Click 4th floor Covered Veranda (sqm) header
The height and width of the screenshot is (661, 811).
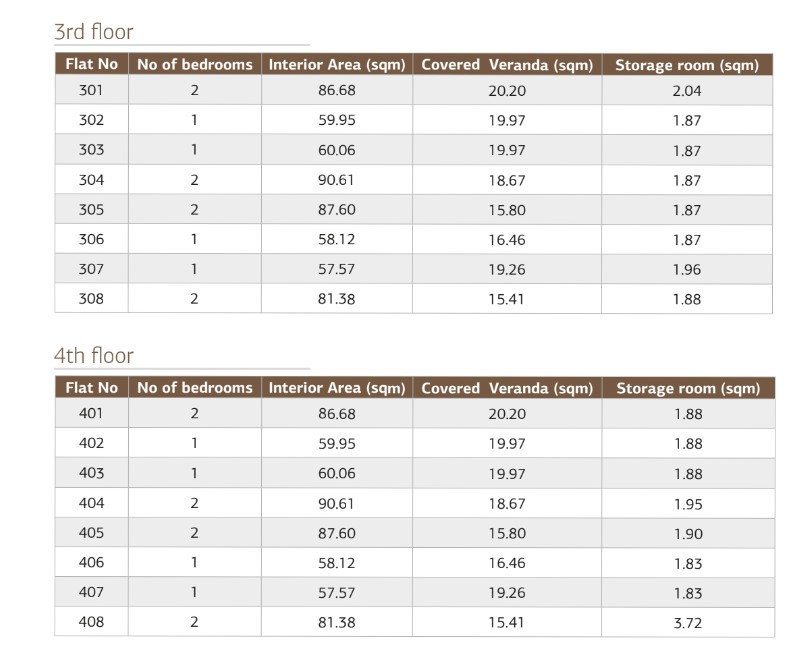[x=507, y=388]
